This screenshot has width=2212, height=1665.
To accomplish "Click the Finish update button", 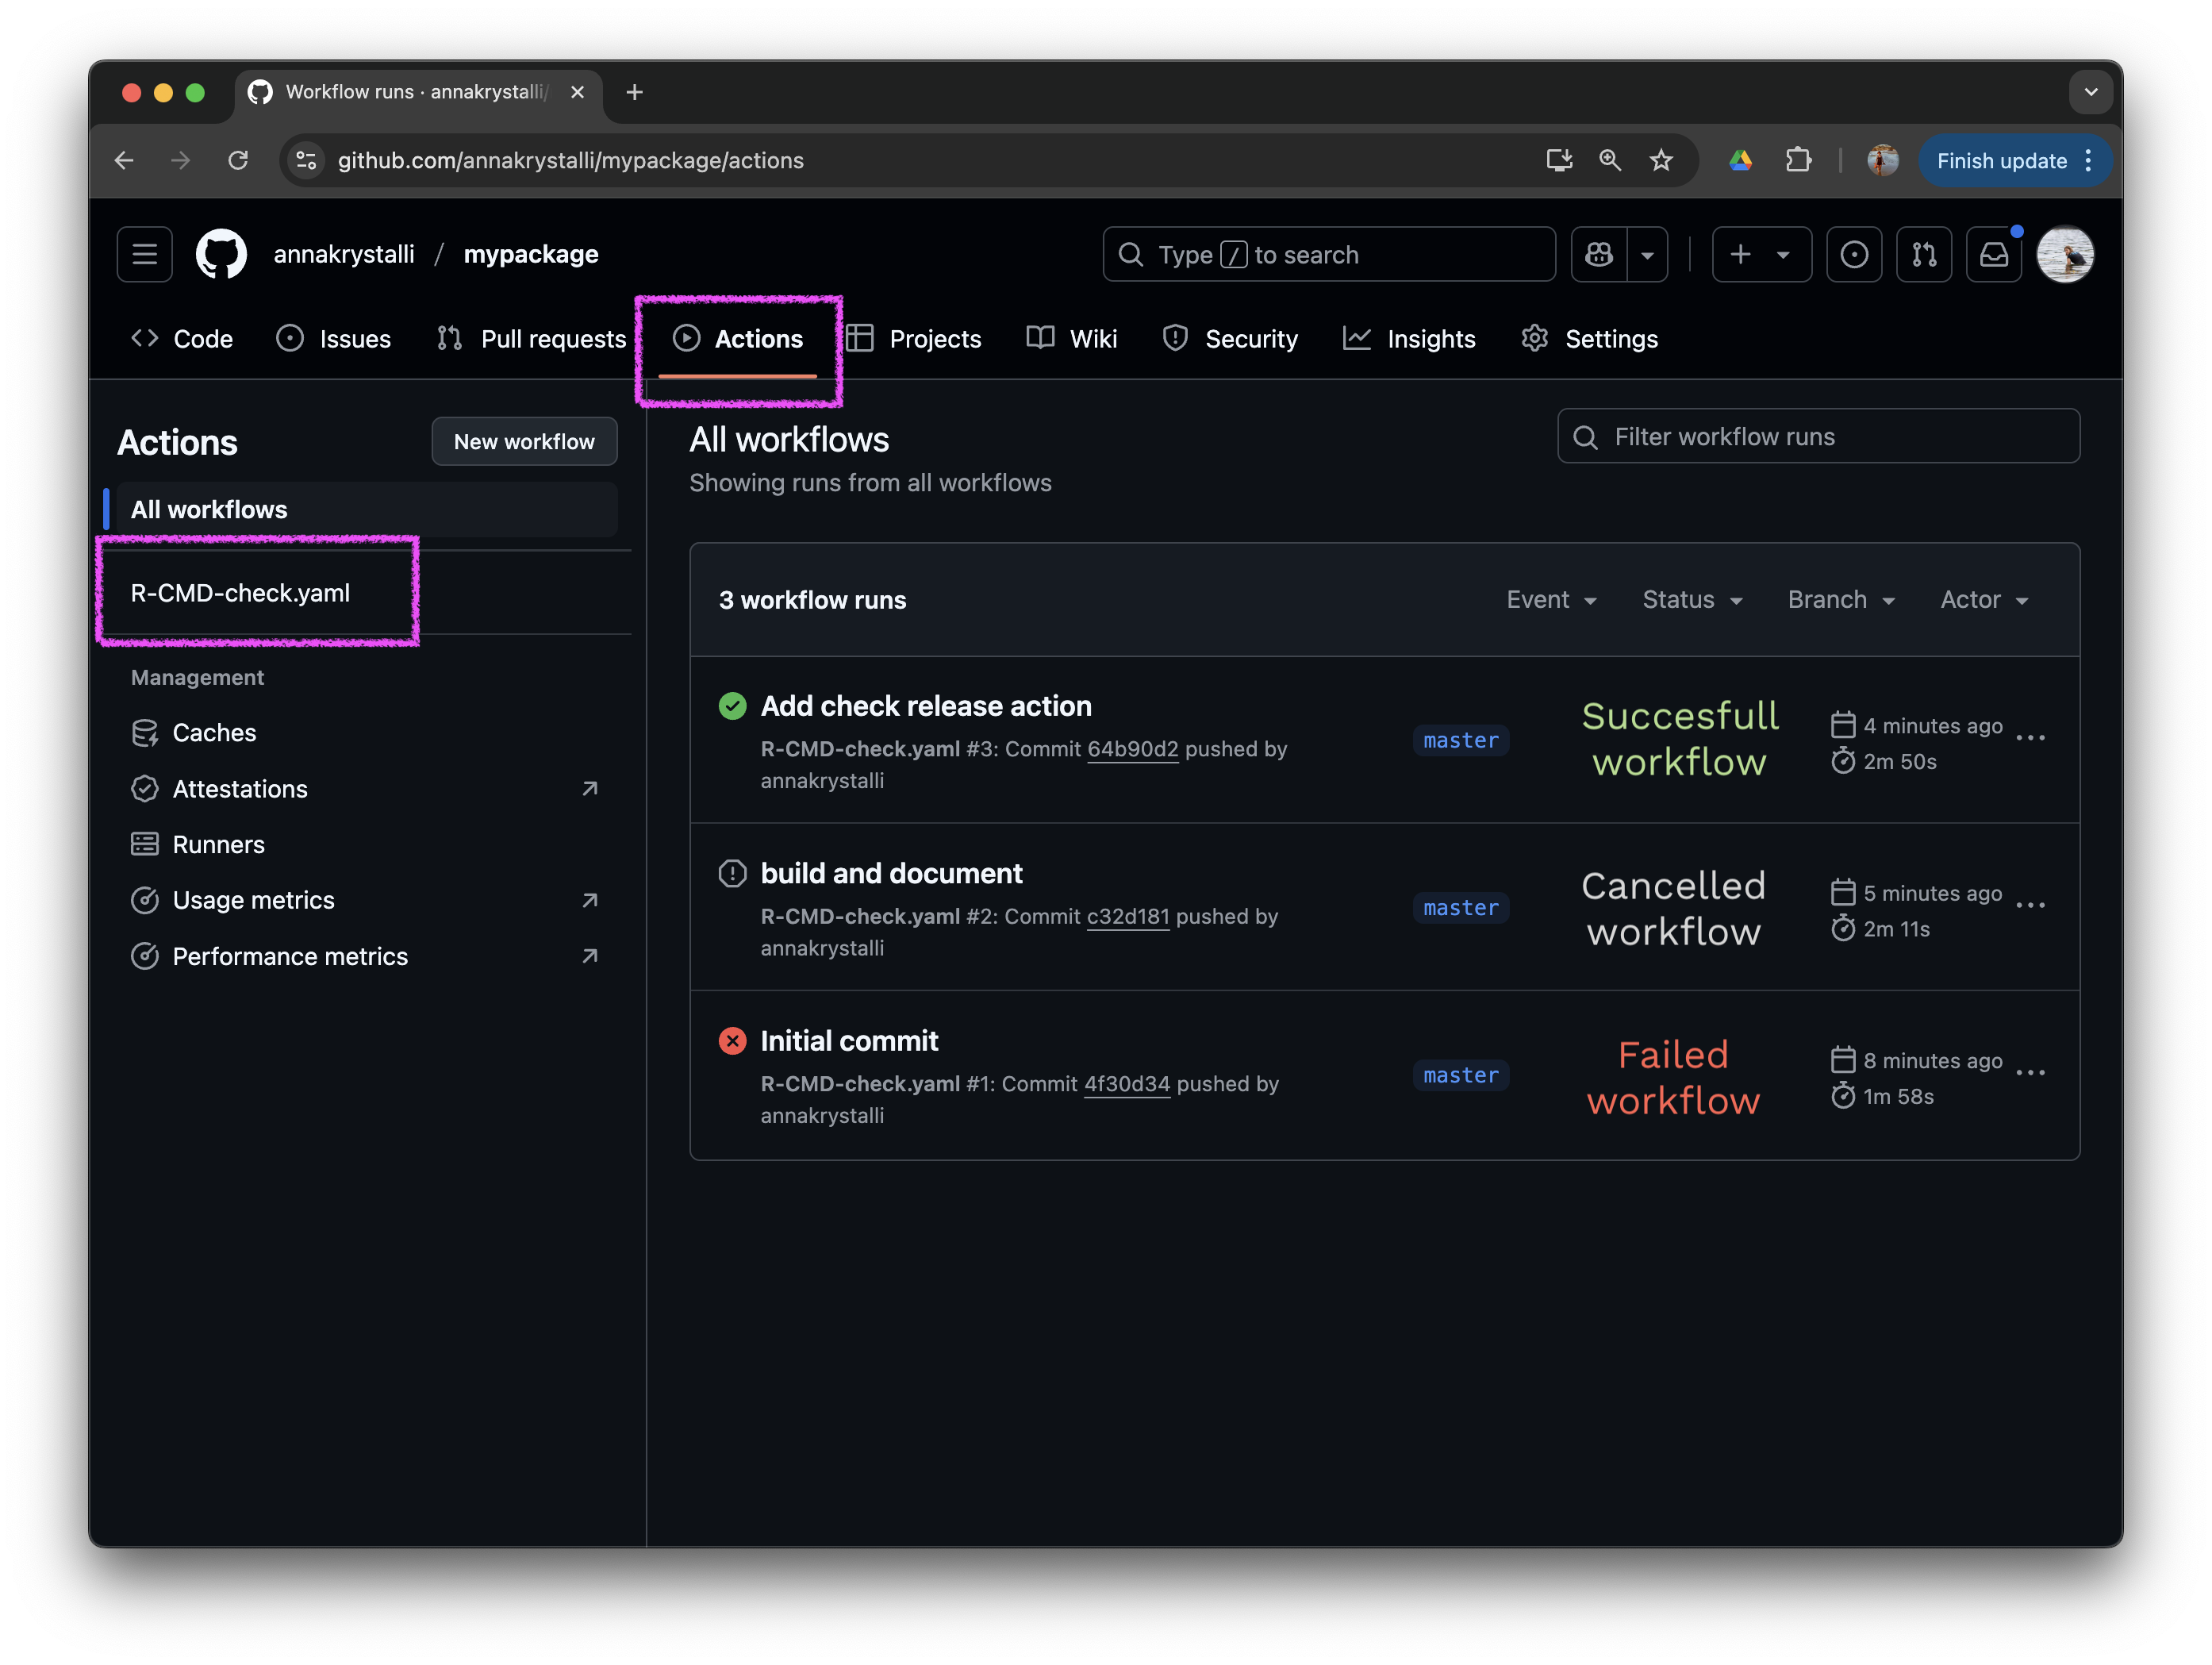I will click(2014, 161).
